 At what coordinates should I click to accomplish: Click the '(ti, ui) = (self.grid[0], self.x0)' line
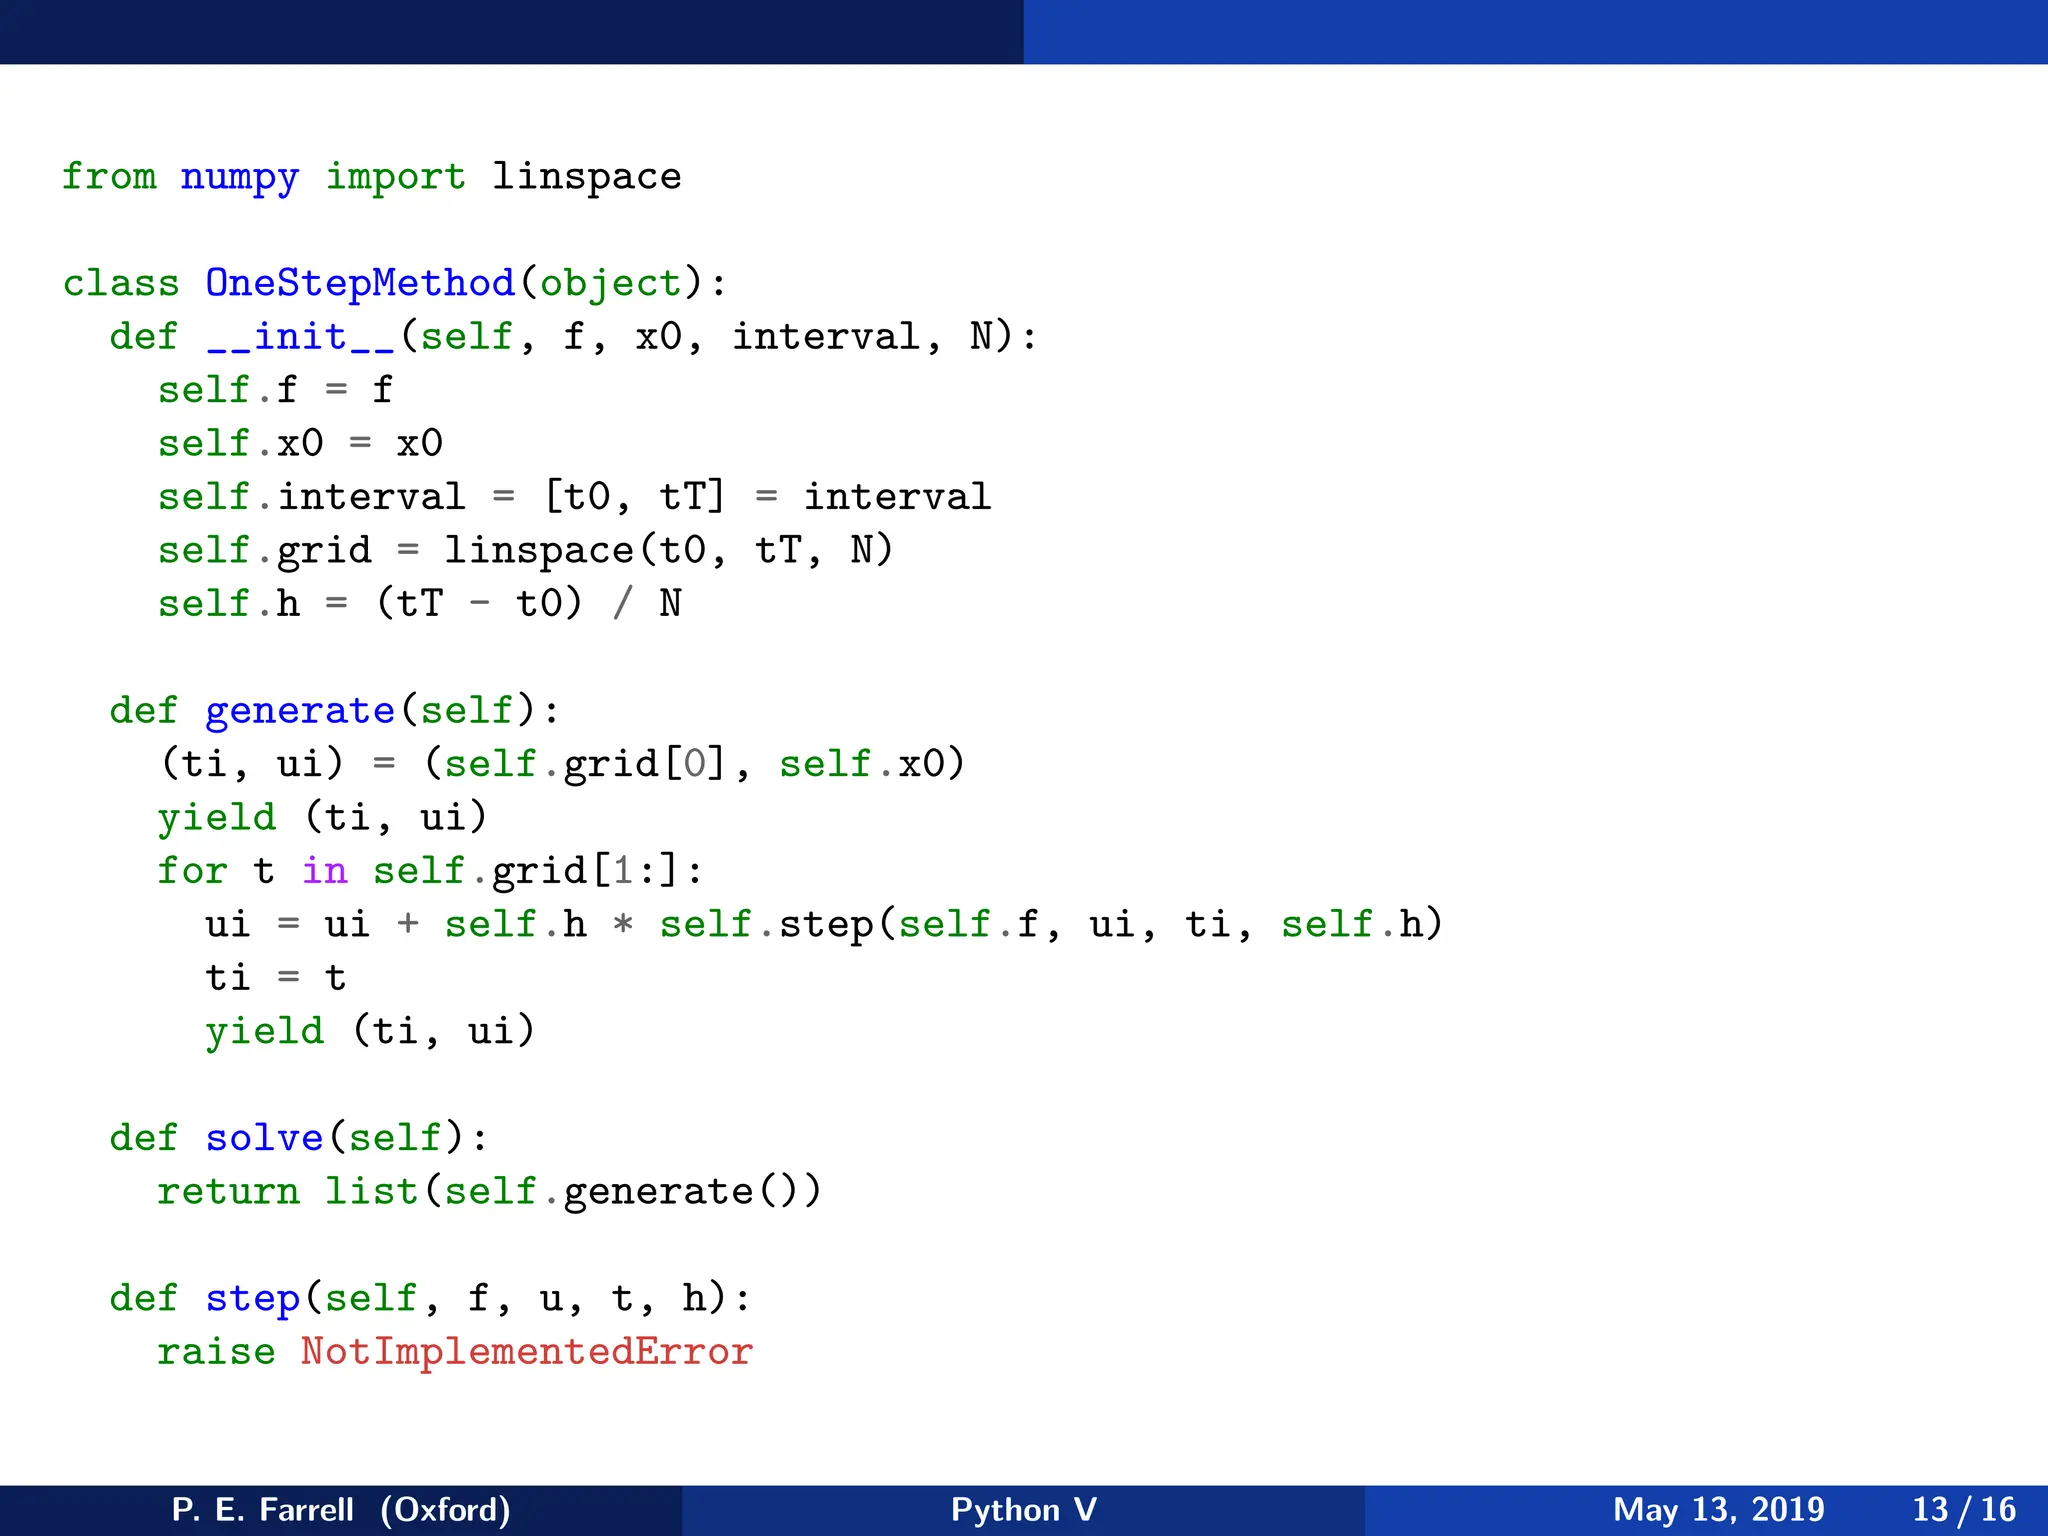[562, 764]
